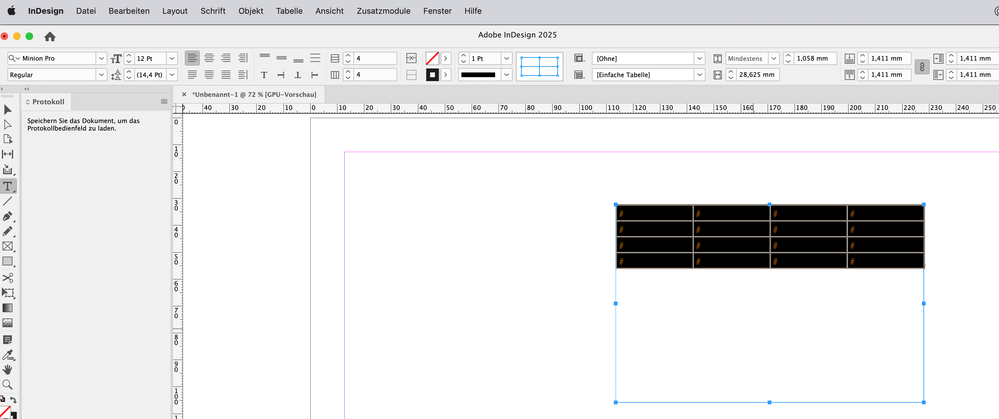Screen dimensions: 999x419
Task: Open the Minion Pro font dropdown
Action: click(101, 59)
